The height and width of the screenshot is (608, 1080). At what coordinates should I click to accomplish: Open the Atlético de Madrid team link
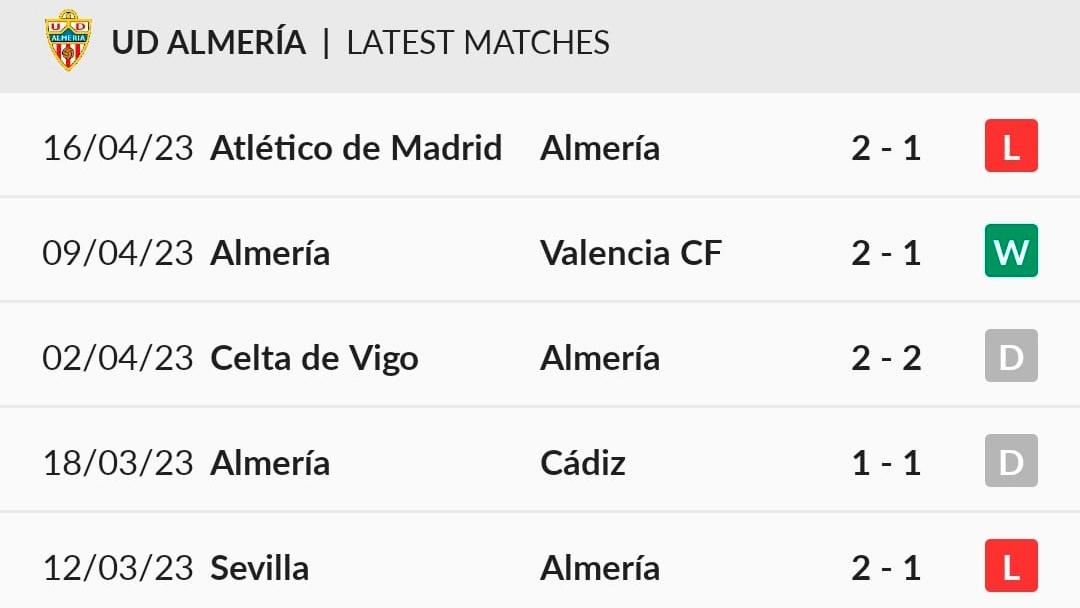tap(356, 148)
